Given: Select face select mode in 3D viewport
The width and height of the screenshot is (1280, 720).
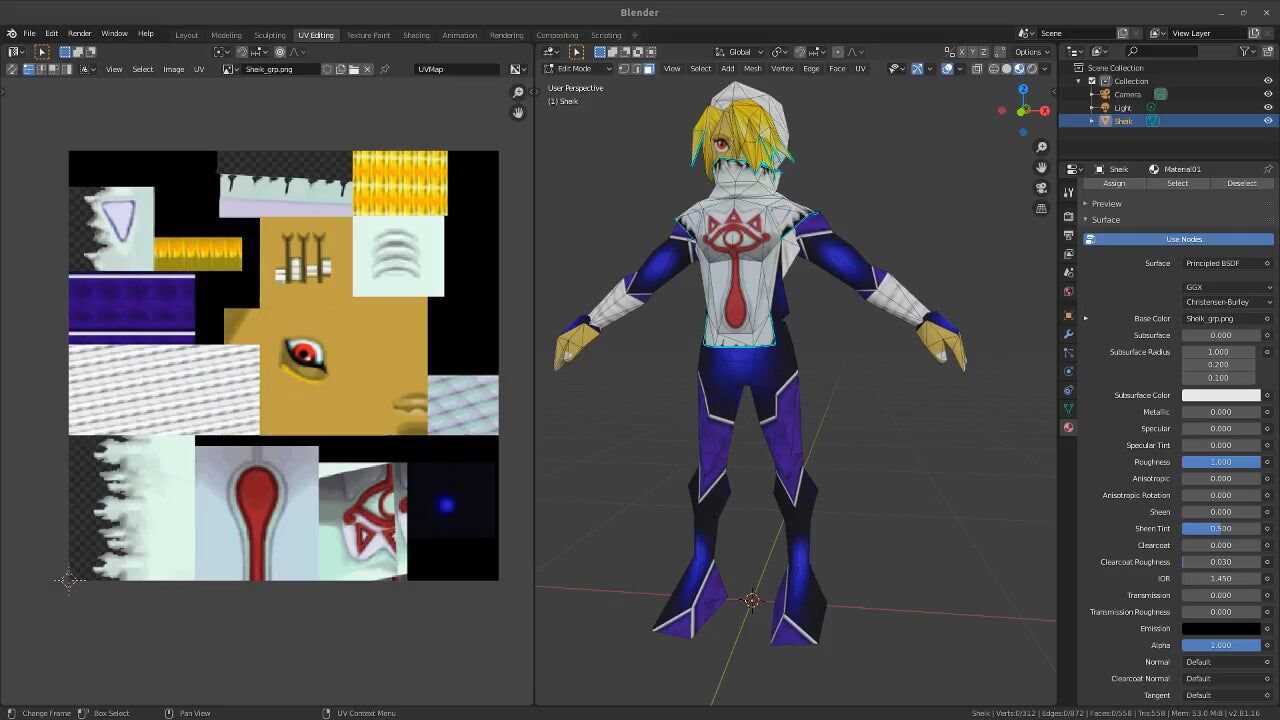Looking at the screenshot, I should [648, 68].
